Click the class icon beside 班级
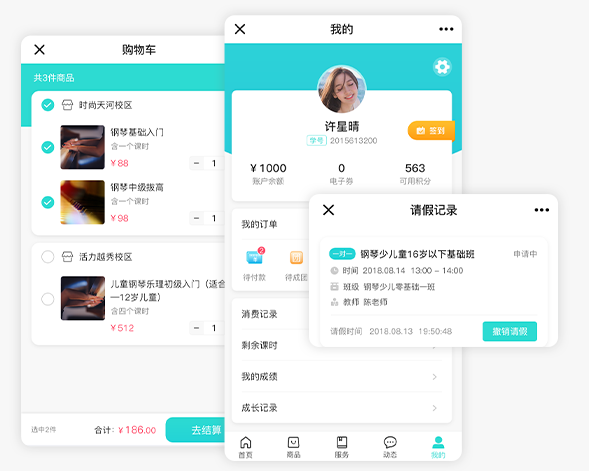589x471 pixels. coord(334,287)
